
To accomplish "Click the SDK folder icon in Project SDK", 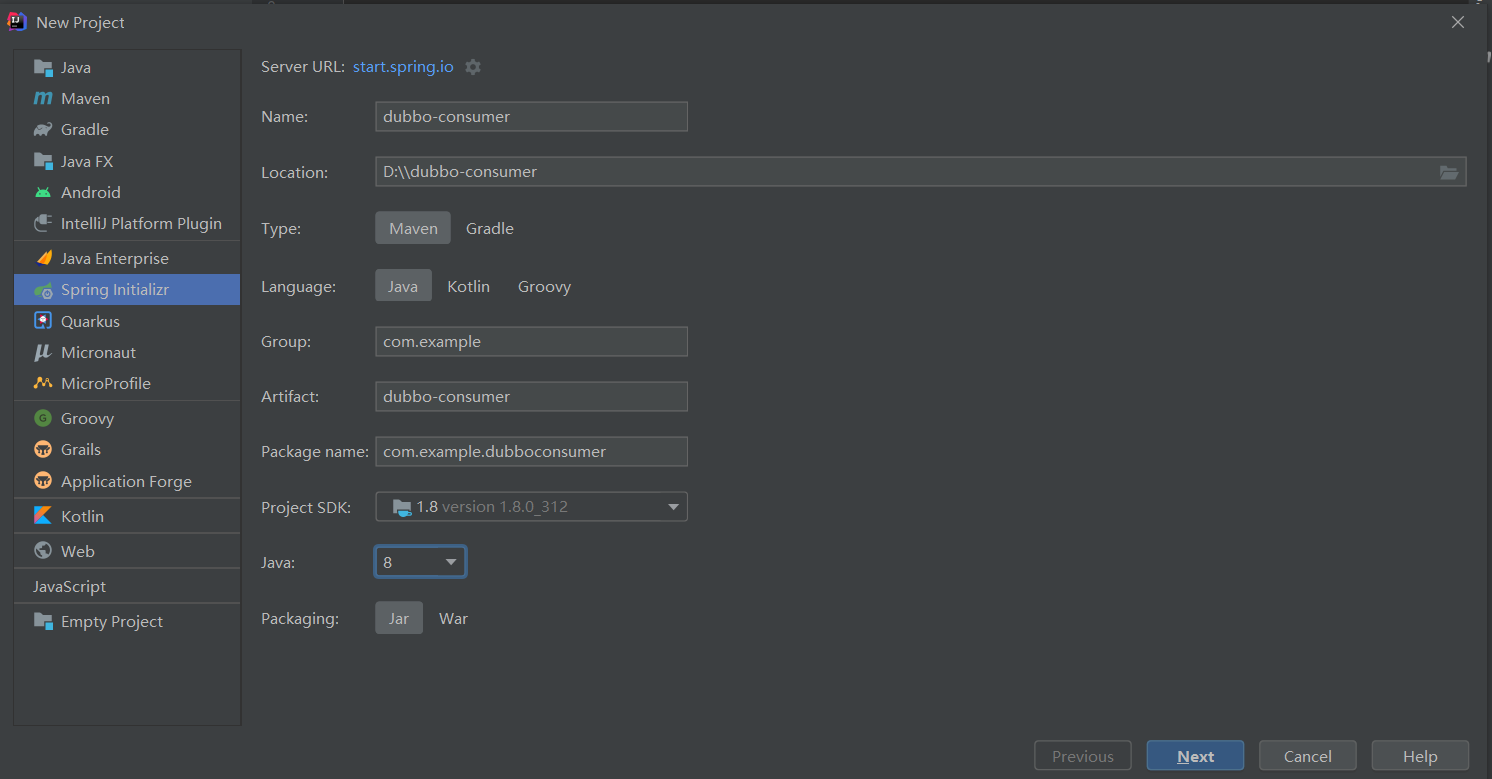I will click(402, 507).
